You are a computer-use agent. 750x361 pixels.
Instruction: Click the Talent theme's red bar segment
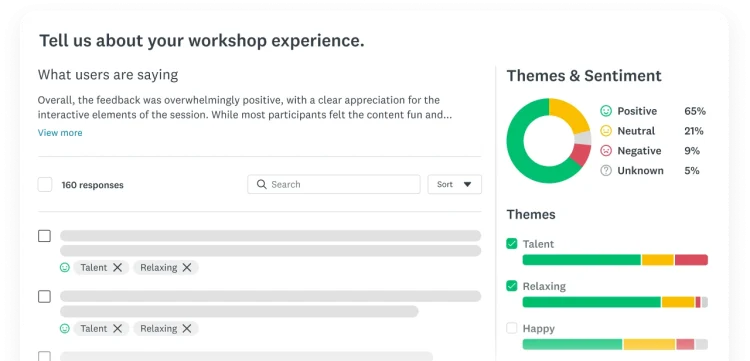click(691, 260)
